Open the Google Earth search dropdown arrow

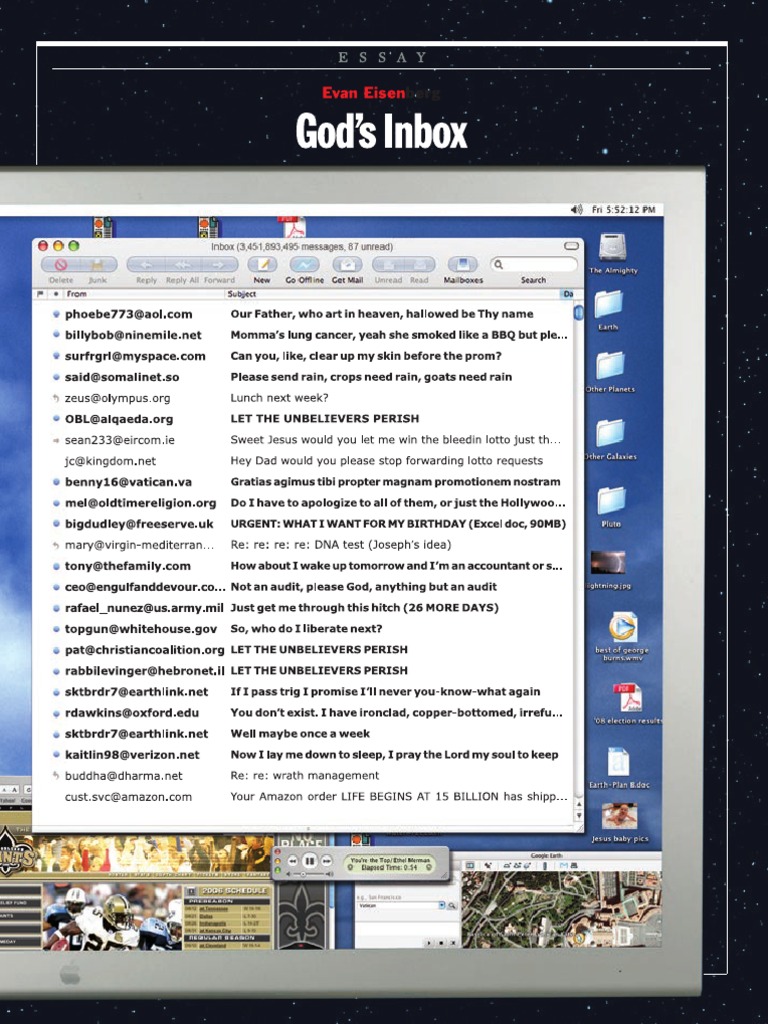point(442,906)
